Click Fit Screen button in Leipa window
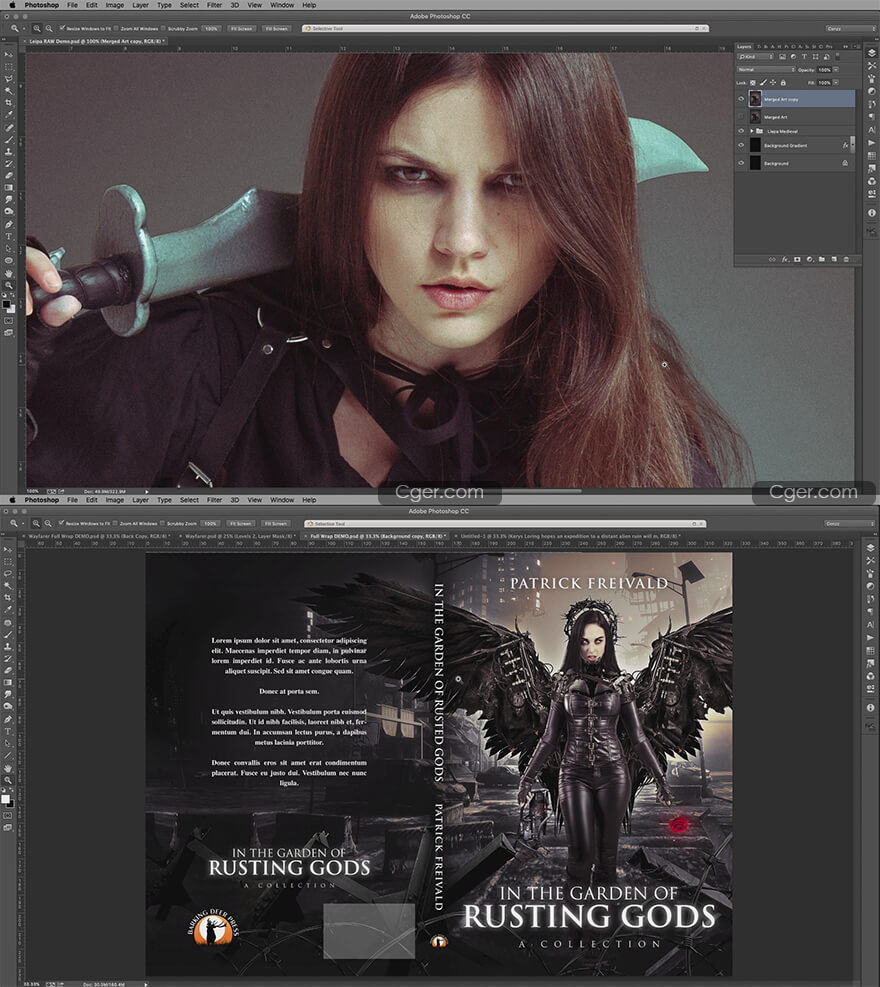The height and width of the screenshot is (987, 880). click(x=242, y=28)
